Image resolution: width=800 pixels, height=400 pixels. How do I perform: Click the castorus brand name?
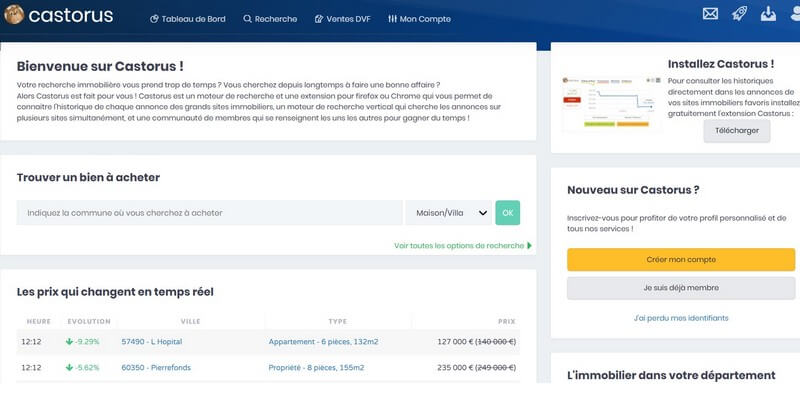tap(71, 15)
